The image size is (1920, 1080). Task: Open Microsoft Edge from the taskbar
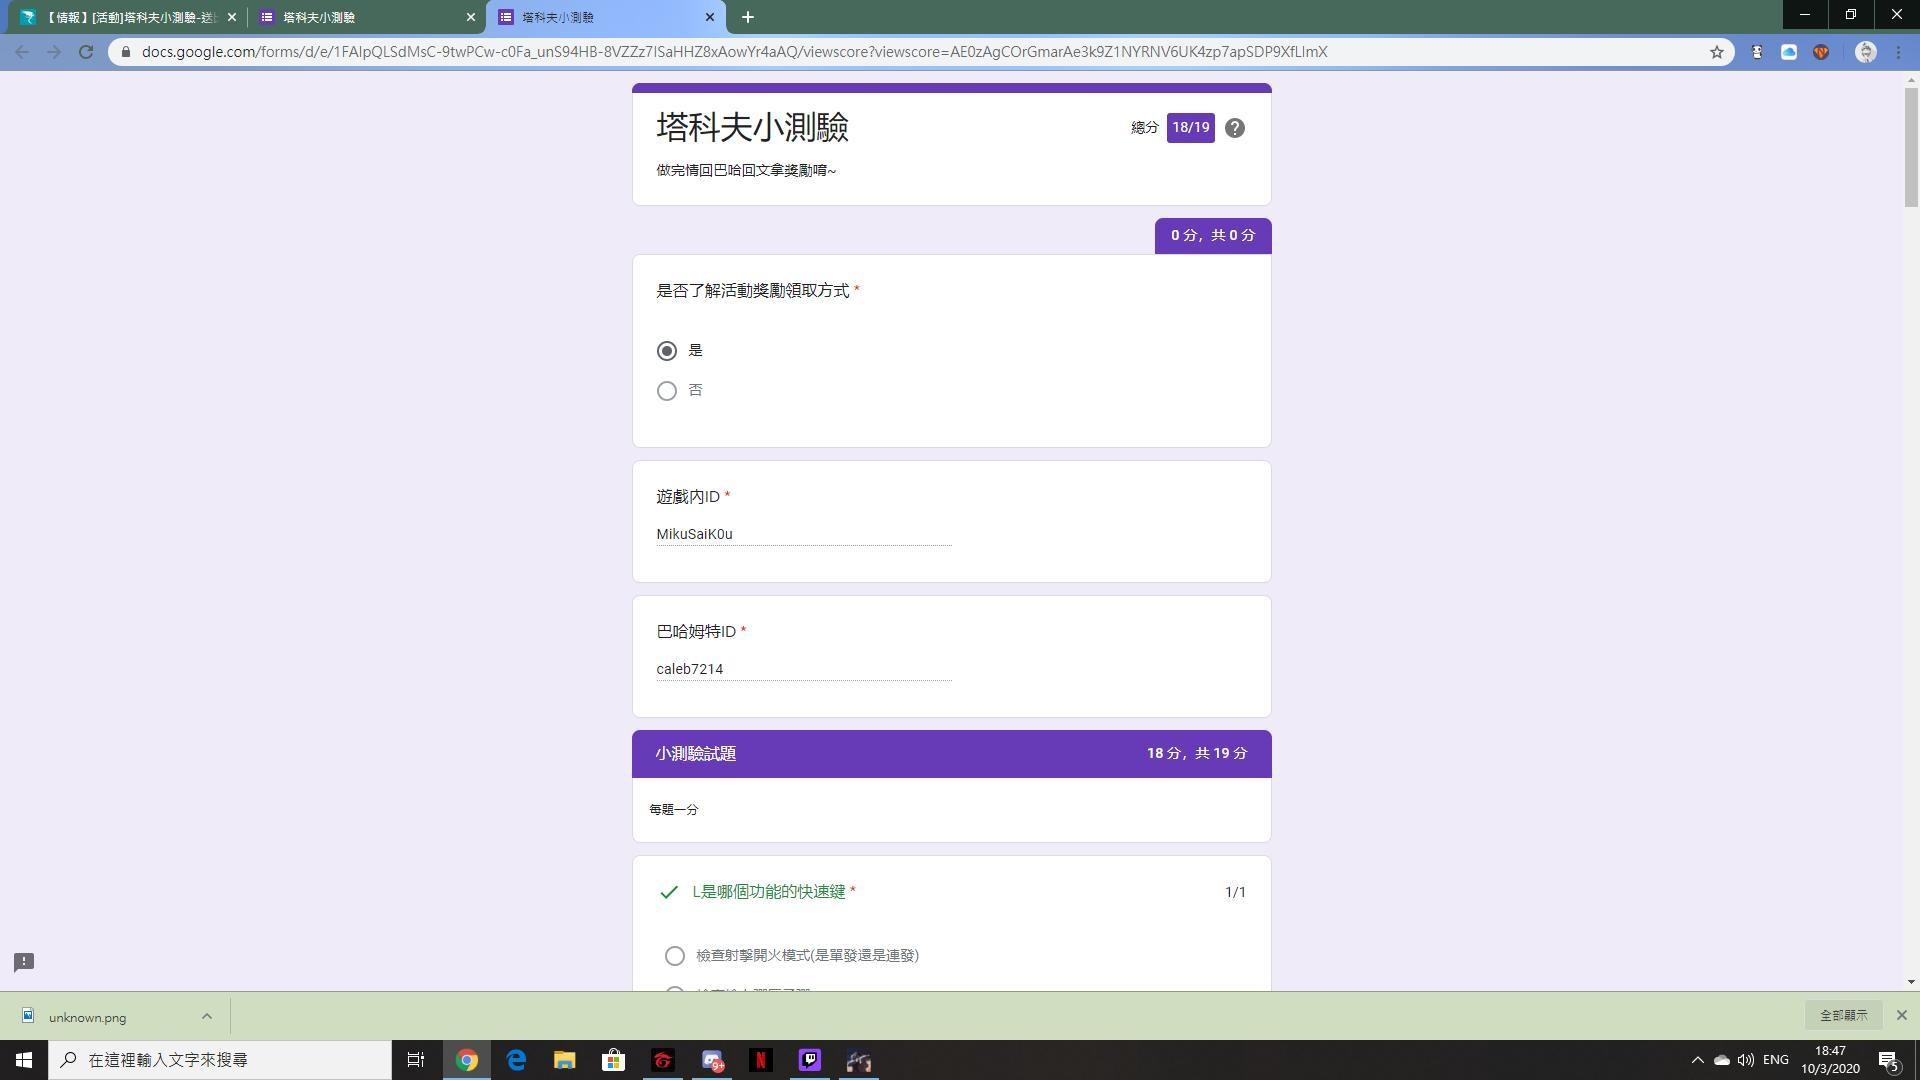tap(516, 1060)
